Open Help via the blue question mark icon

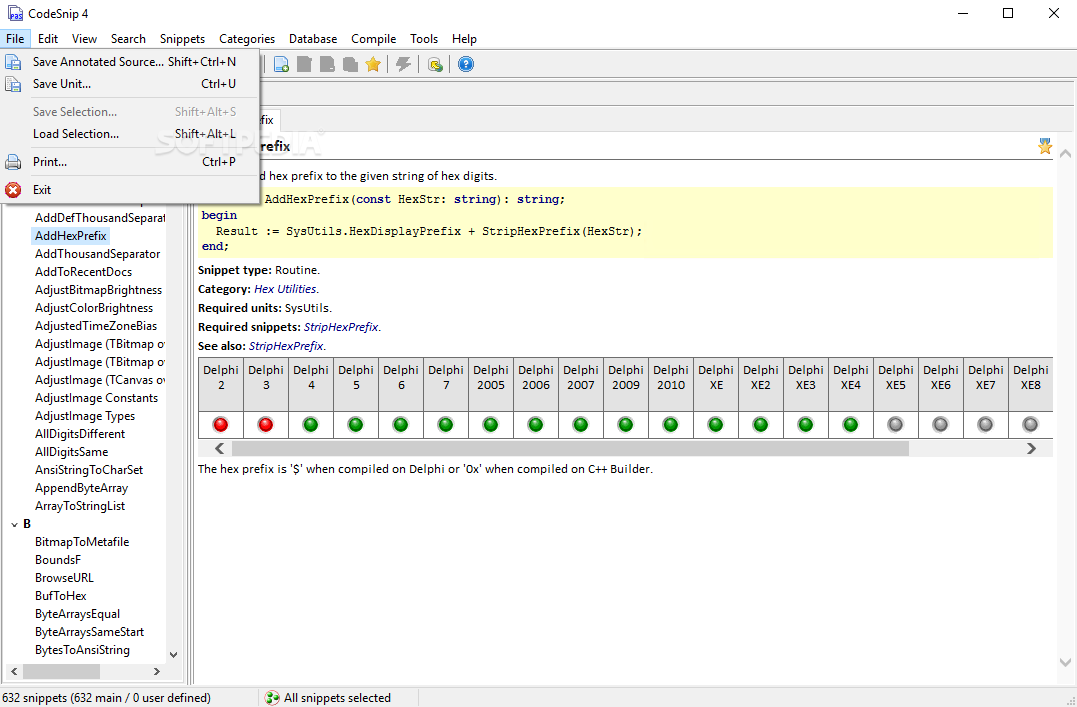(466, 65)
